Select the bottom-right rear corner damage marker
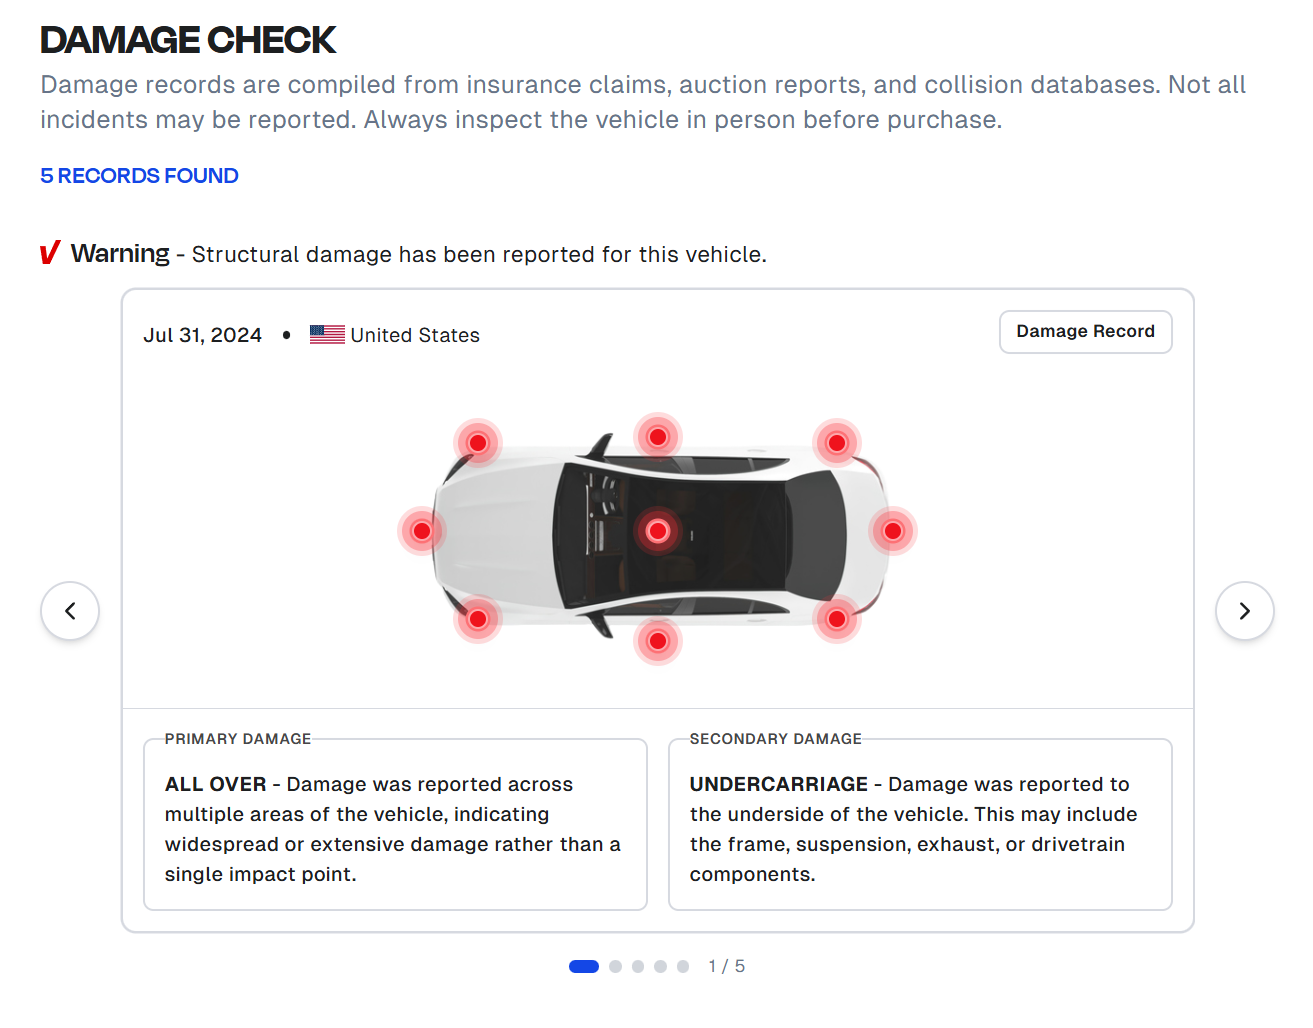 (x=837, y=619)
